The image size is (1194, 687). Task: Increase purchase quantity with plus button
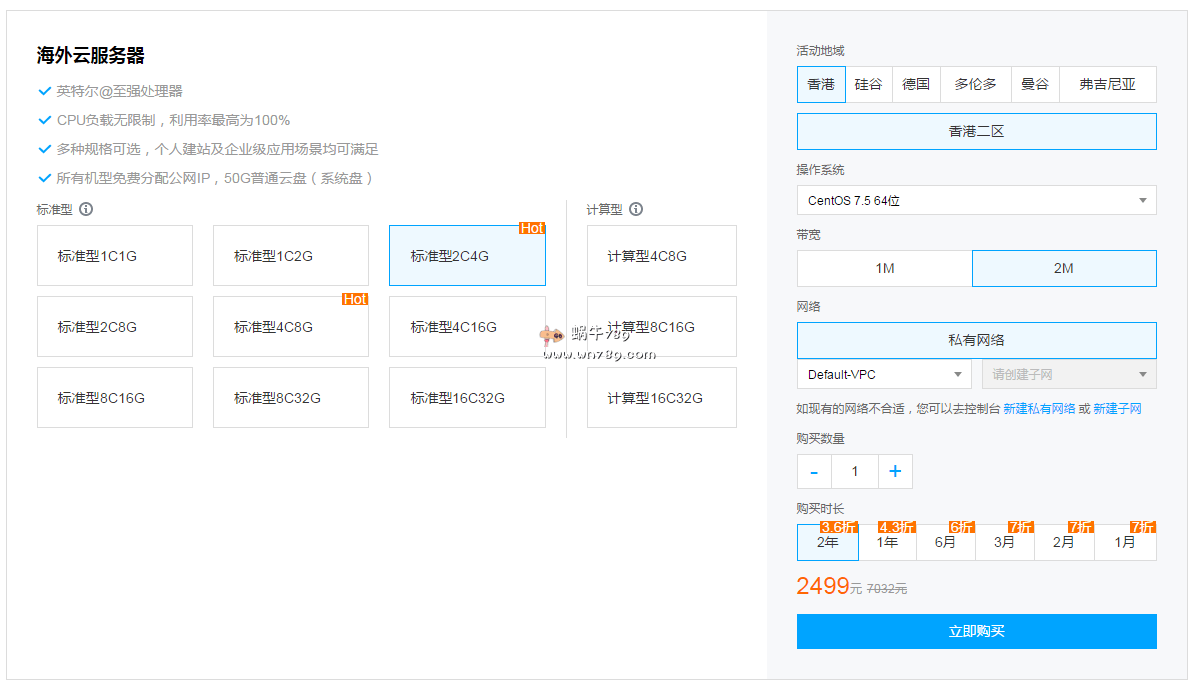(895, 472)
